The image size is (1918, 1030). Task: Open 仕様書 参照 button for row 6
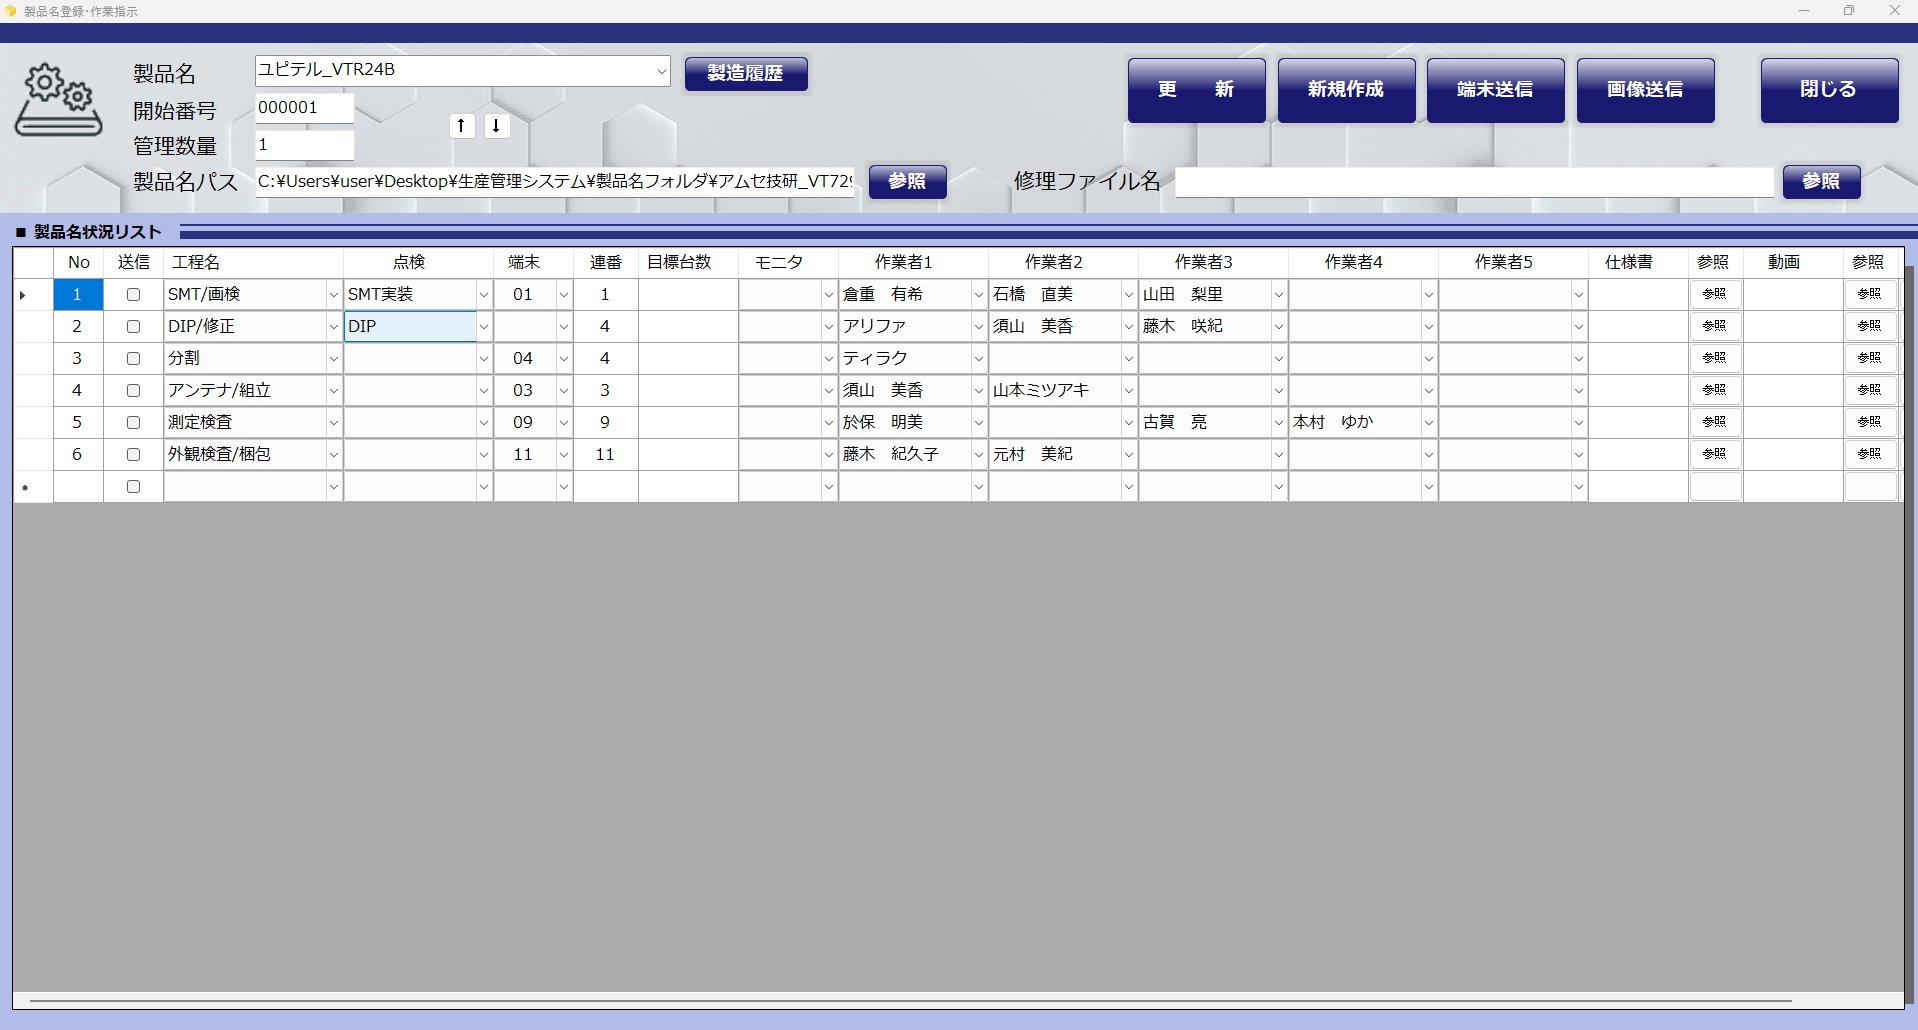(1714, 454)
